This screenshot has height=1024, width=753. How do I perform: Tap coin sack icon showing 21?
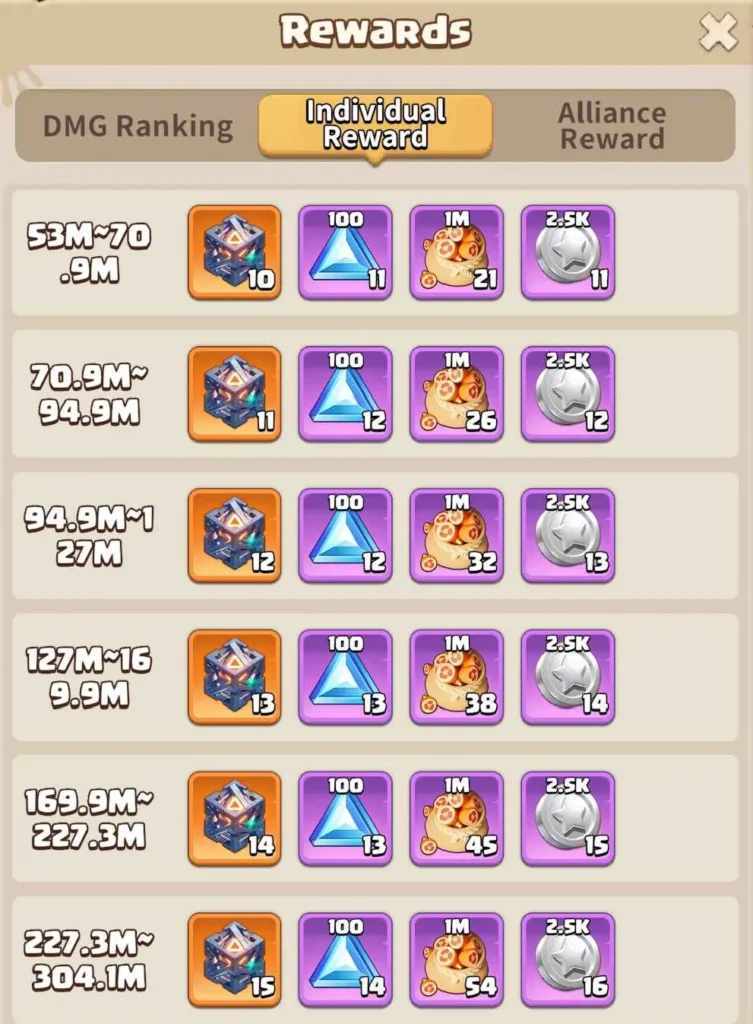coord(457,253)
